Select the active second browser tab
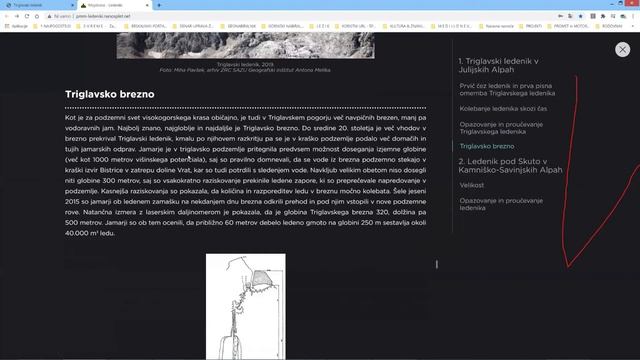Screen dimensions: 640x360 click(114, 5)
